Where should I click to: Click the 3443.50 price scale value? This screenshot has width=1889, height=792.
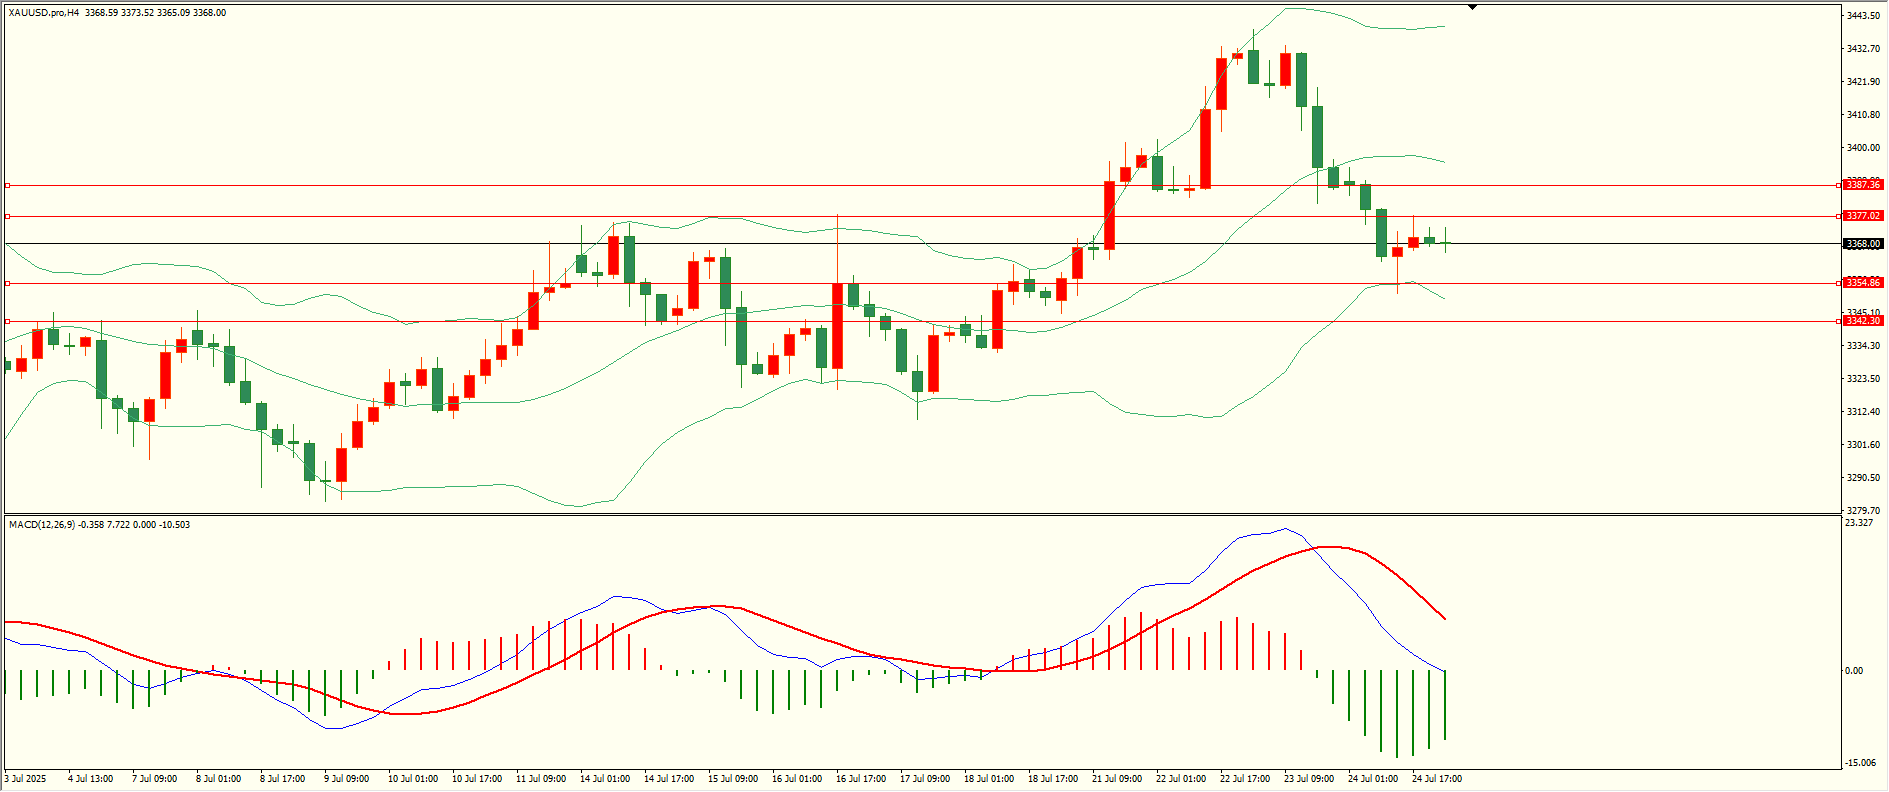[1862, 16]
